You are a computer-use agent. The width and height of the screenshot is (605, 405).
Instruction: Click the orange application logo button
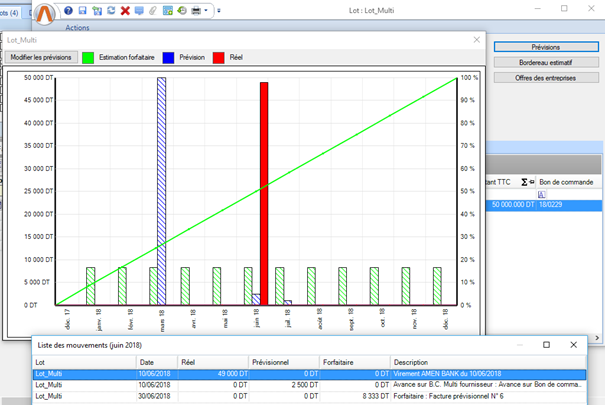coord(47,12)
